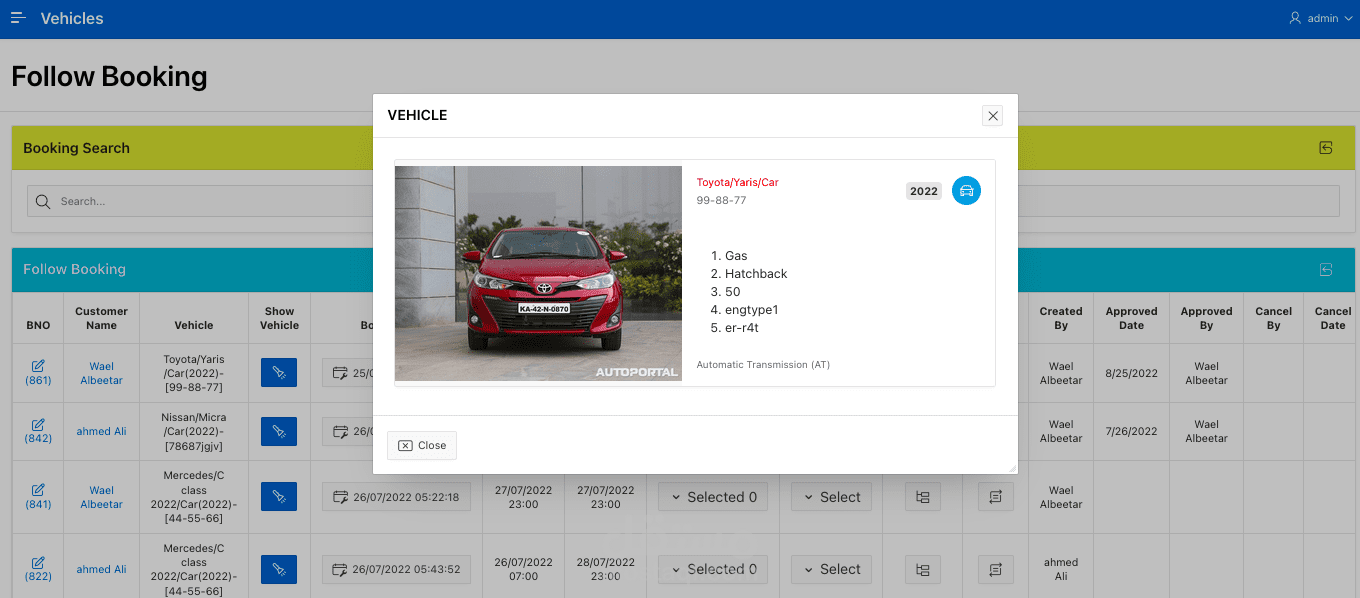
Task: Open Wael Albeetar link in row 841
Action: (x=101, y=497)
